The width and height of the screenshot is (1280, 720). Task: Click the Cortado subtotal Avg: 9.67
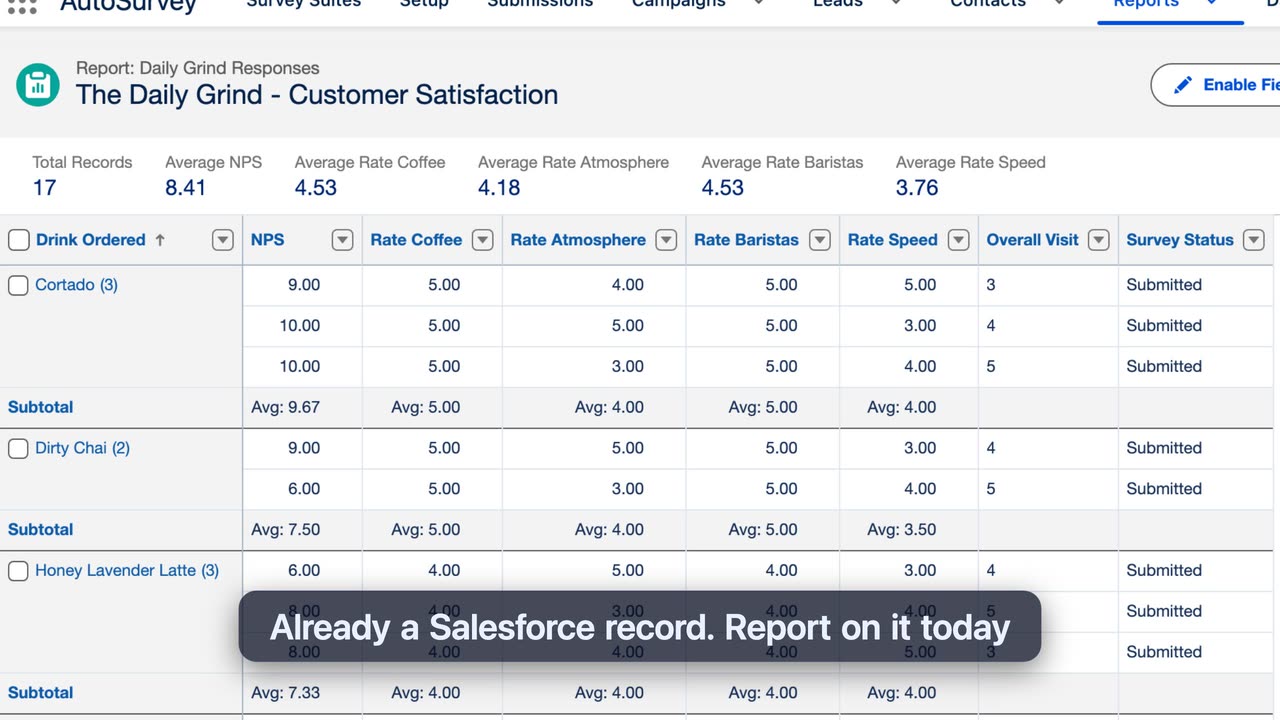[286, 408]
